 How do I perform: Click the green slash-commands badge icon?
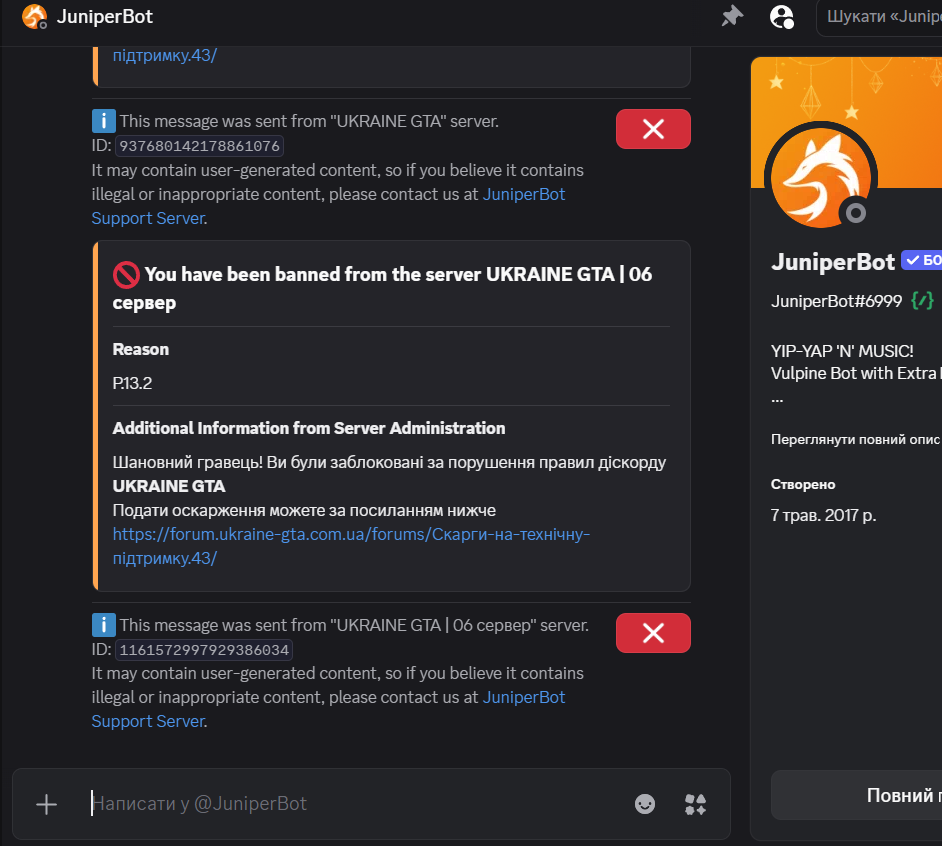(x=923, y=300)
